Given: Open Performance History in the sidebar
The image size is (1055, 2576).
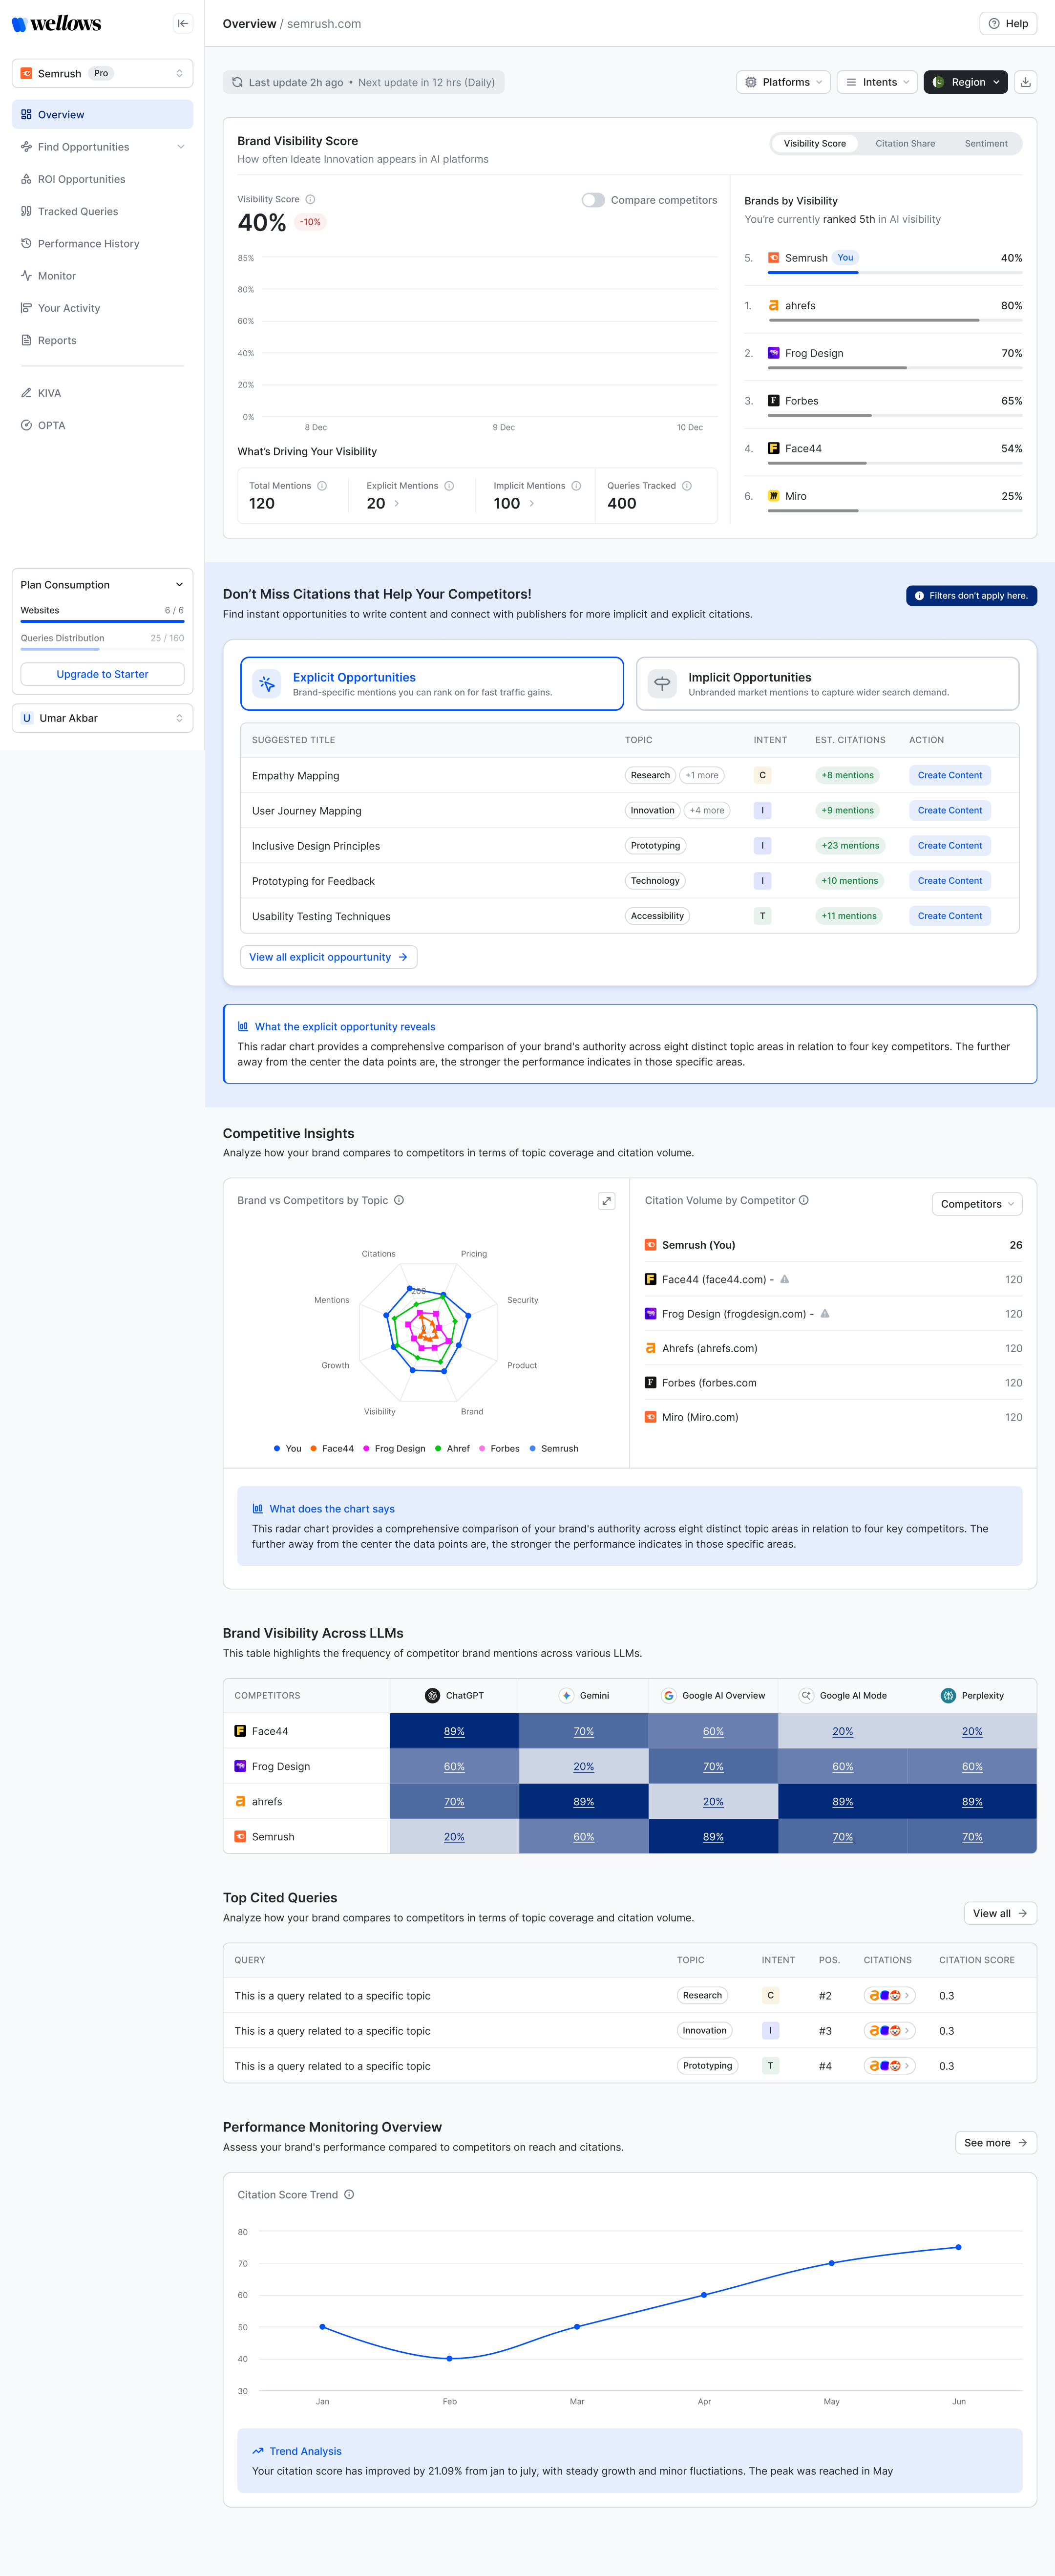Looking at the screenshot, I should point(102,244).
